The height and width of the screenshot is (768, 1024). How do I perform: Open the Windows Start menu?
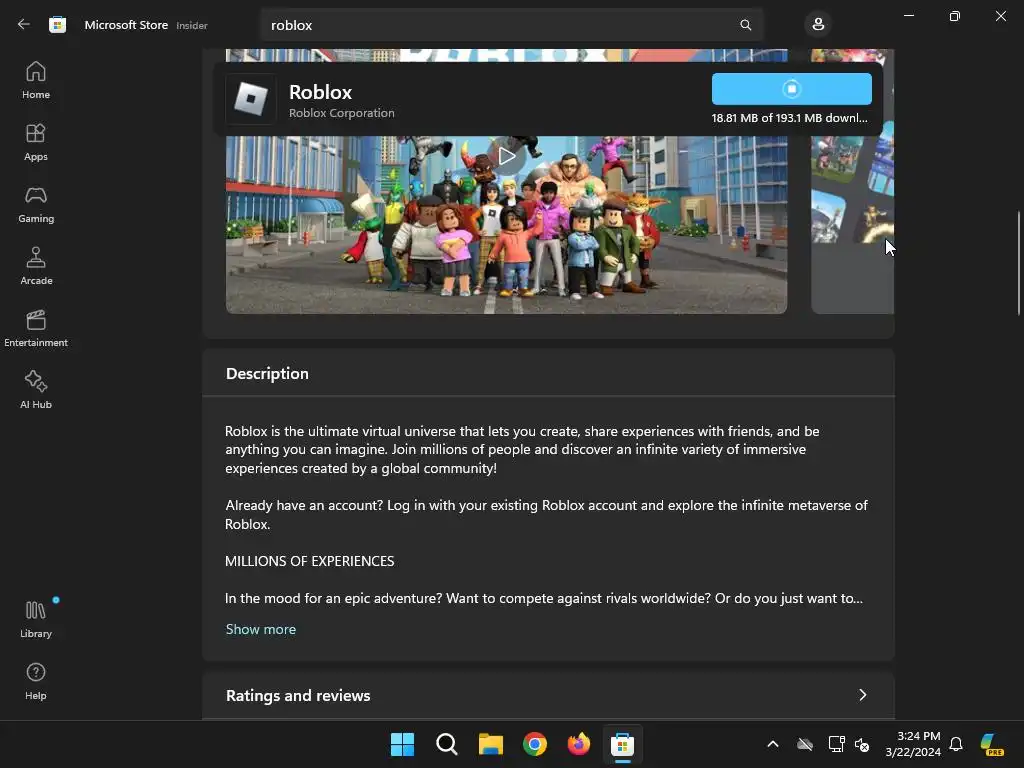pyautogui.click(x=402, y=744)
